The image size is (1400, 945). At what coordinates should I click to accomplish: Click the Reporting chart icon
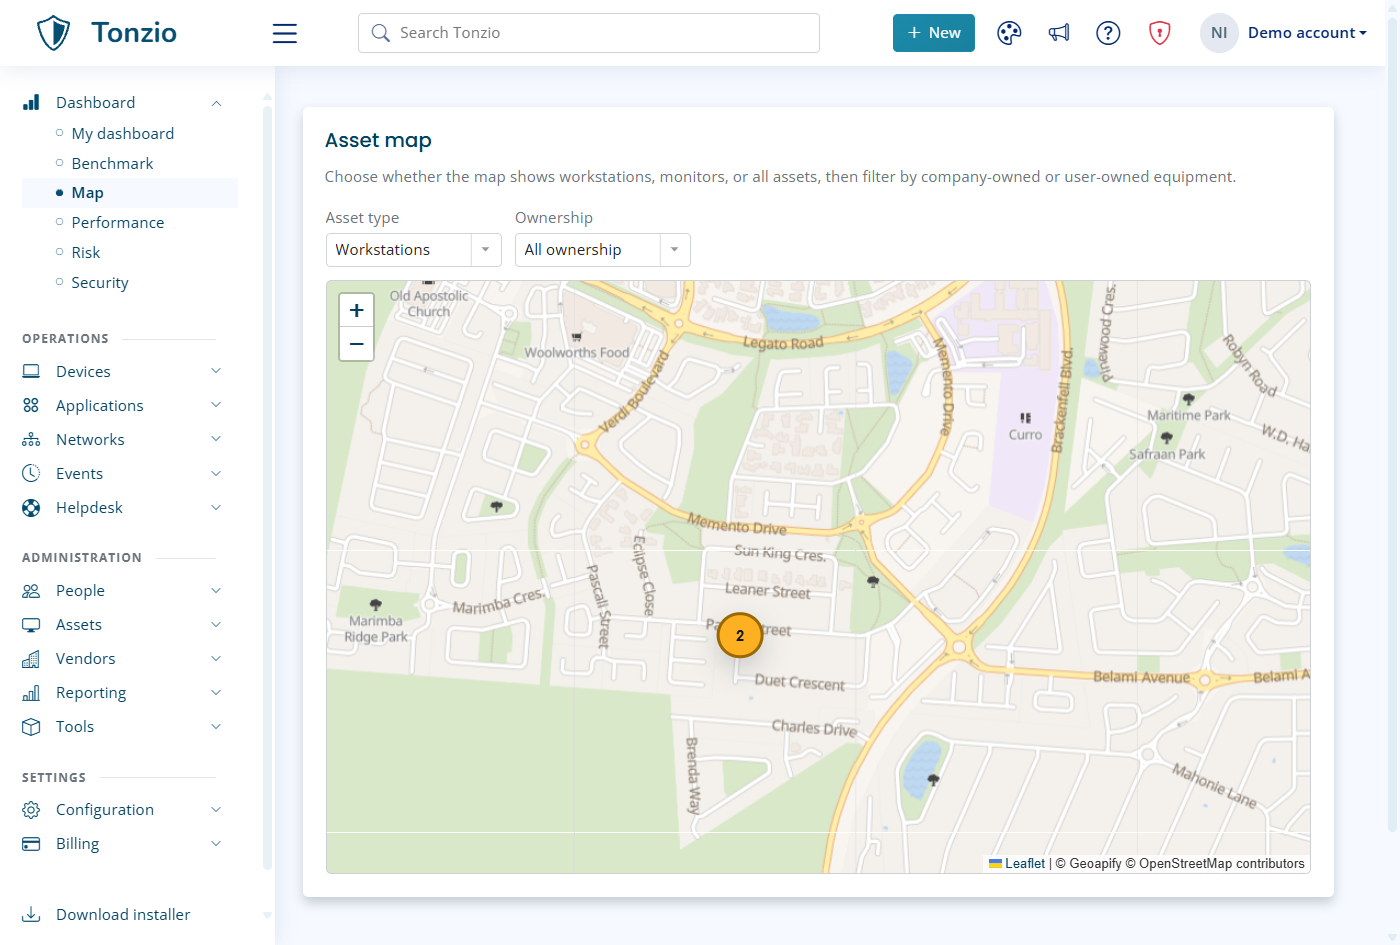[x=31, y=692]
